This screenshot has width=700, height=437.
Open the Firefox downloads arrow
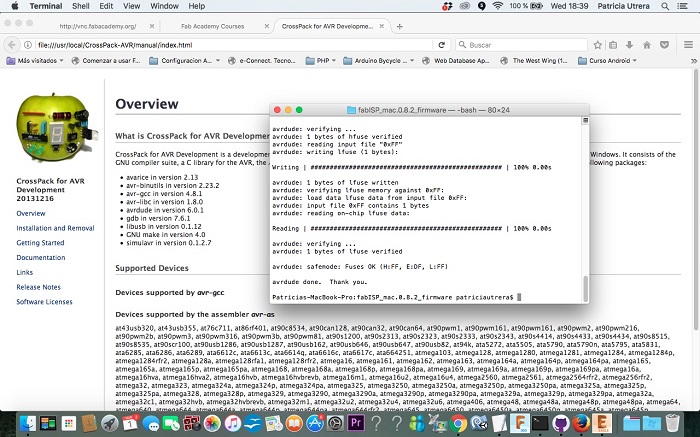[629, 45]
